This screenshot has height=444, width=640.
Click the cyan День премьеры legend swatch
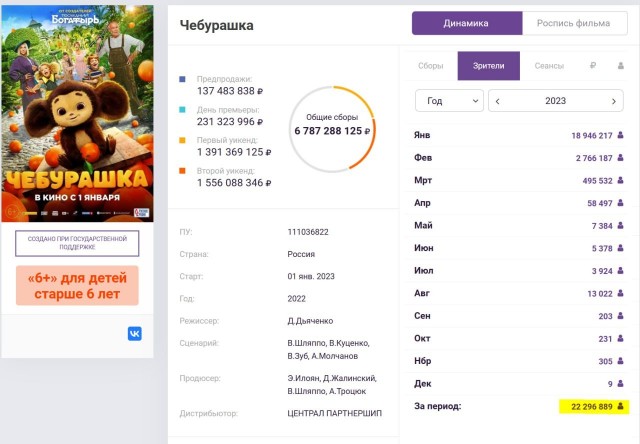[x=182, y=110]
